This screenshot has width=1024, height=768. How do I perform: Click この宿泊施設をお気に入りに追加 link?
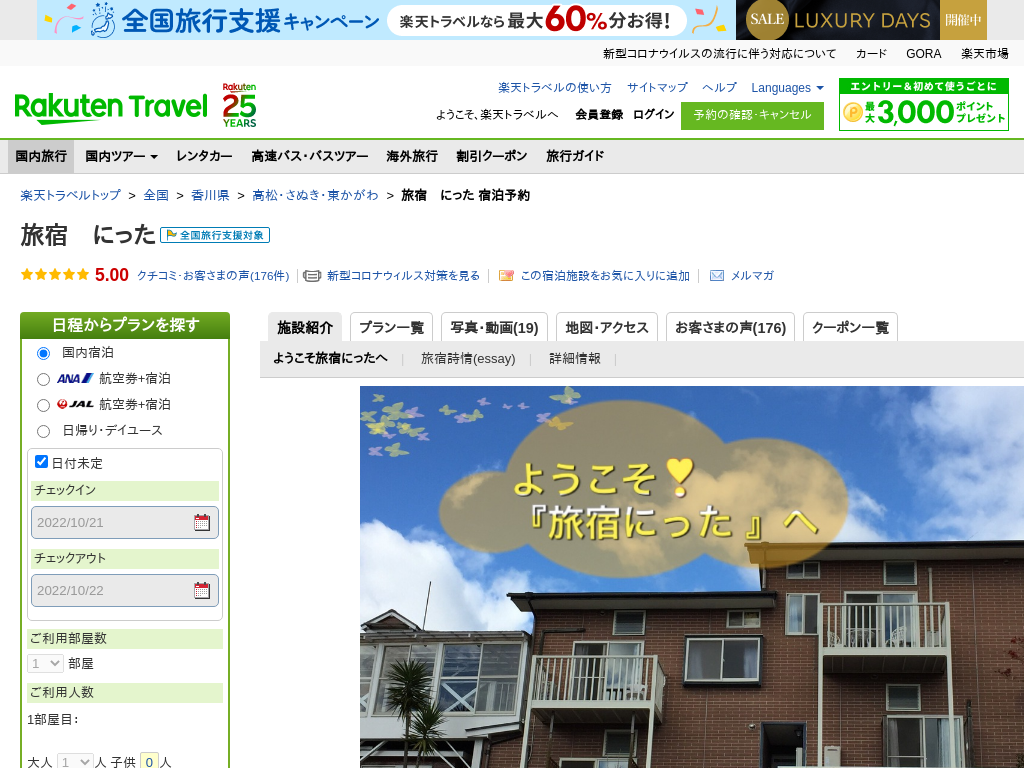[x=605, y=276]
